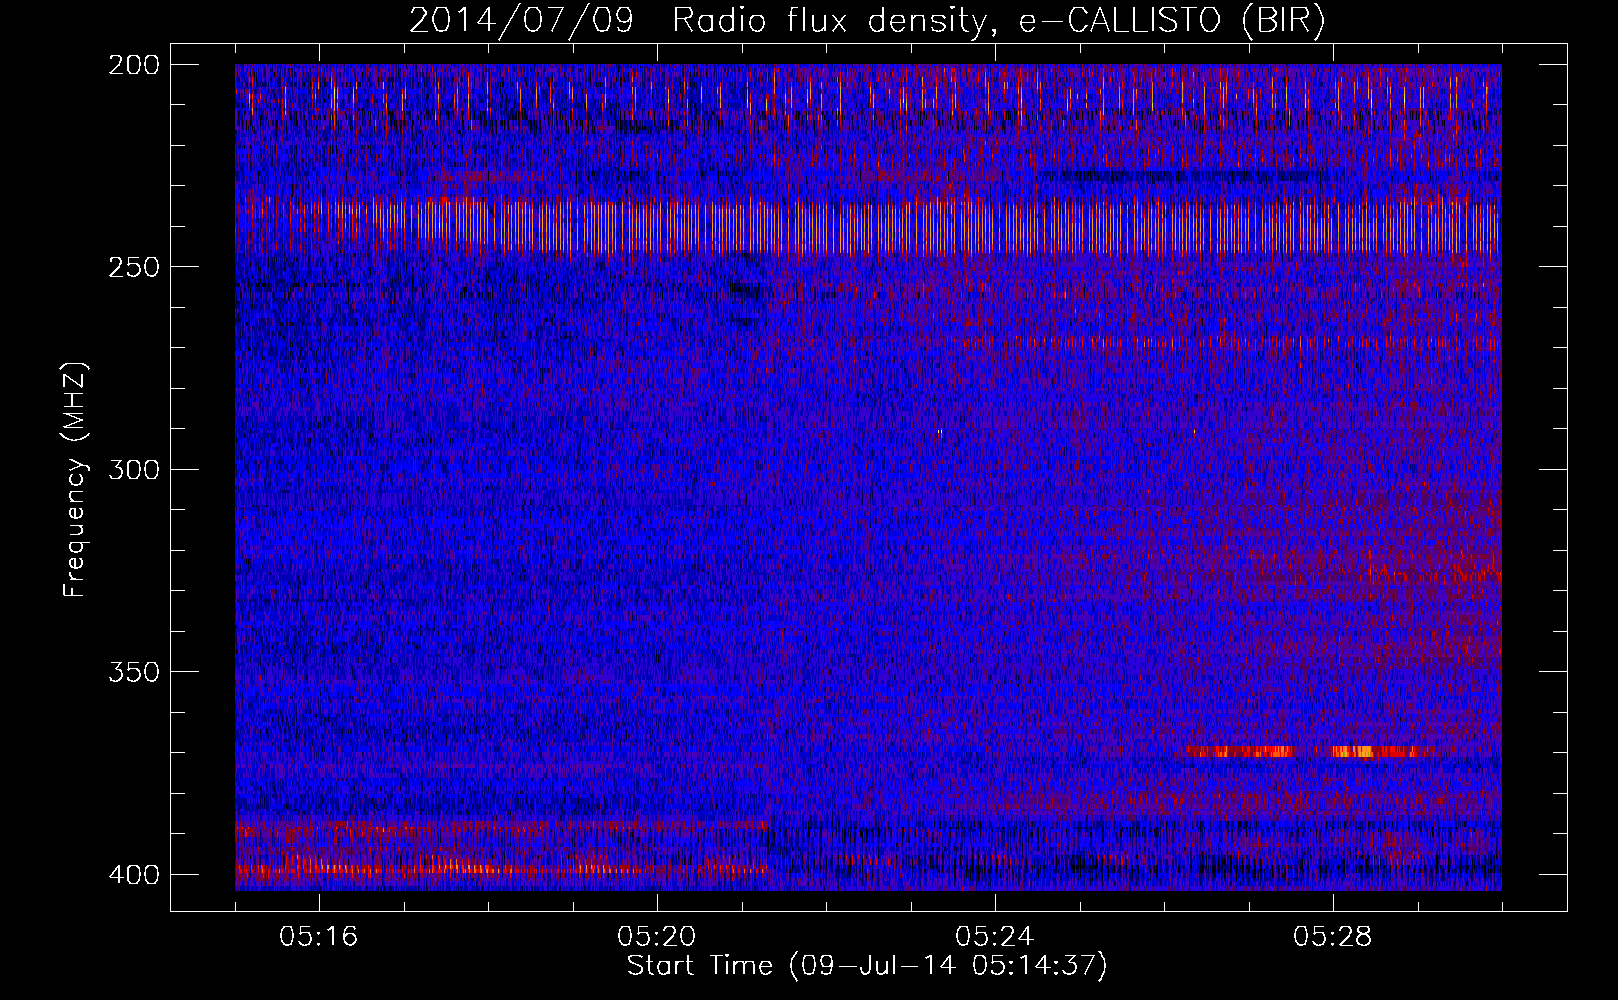
Task: Click the 250 frequency tick label
Action: 134,267
